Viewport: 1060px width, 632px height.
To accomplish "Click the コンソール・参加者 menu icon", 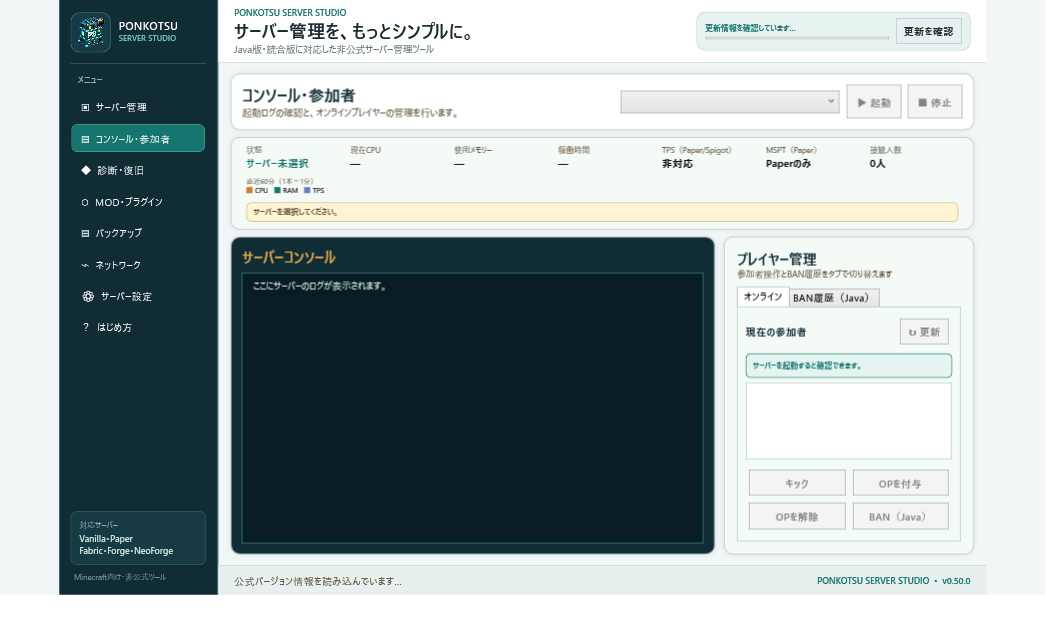I will pyautogui.click(x=85, y=139).
